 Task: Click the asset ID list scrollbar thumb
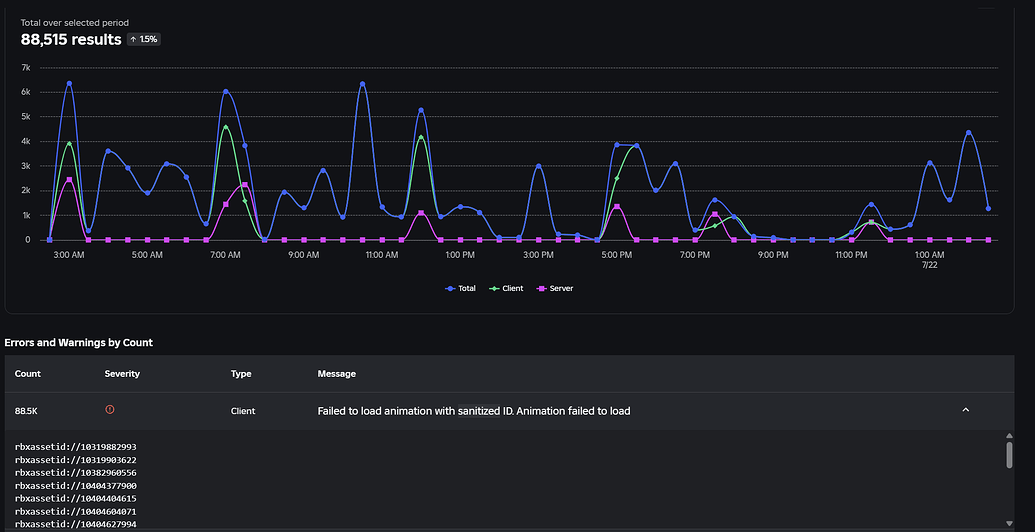click(1009, 455)
